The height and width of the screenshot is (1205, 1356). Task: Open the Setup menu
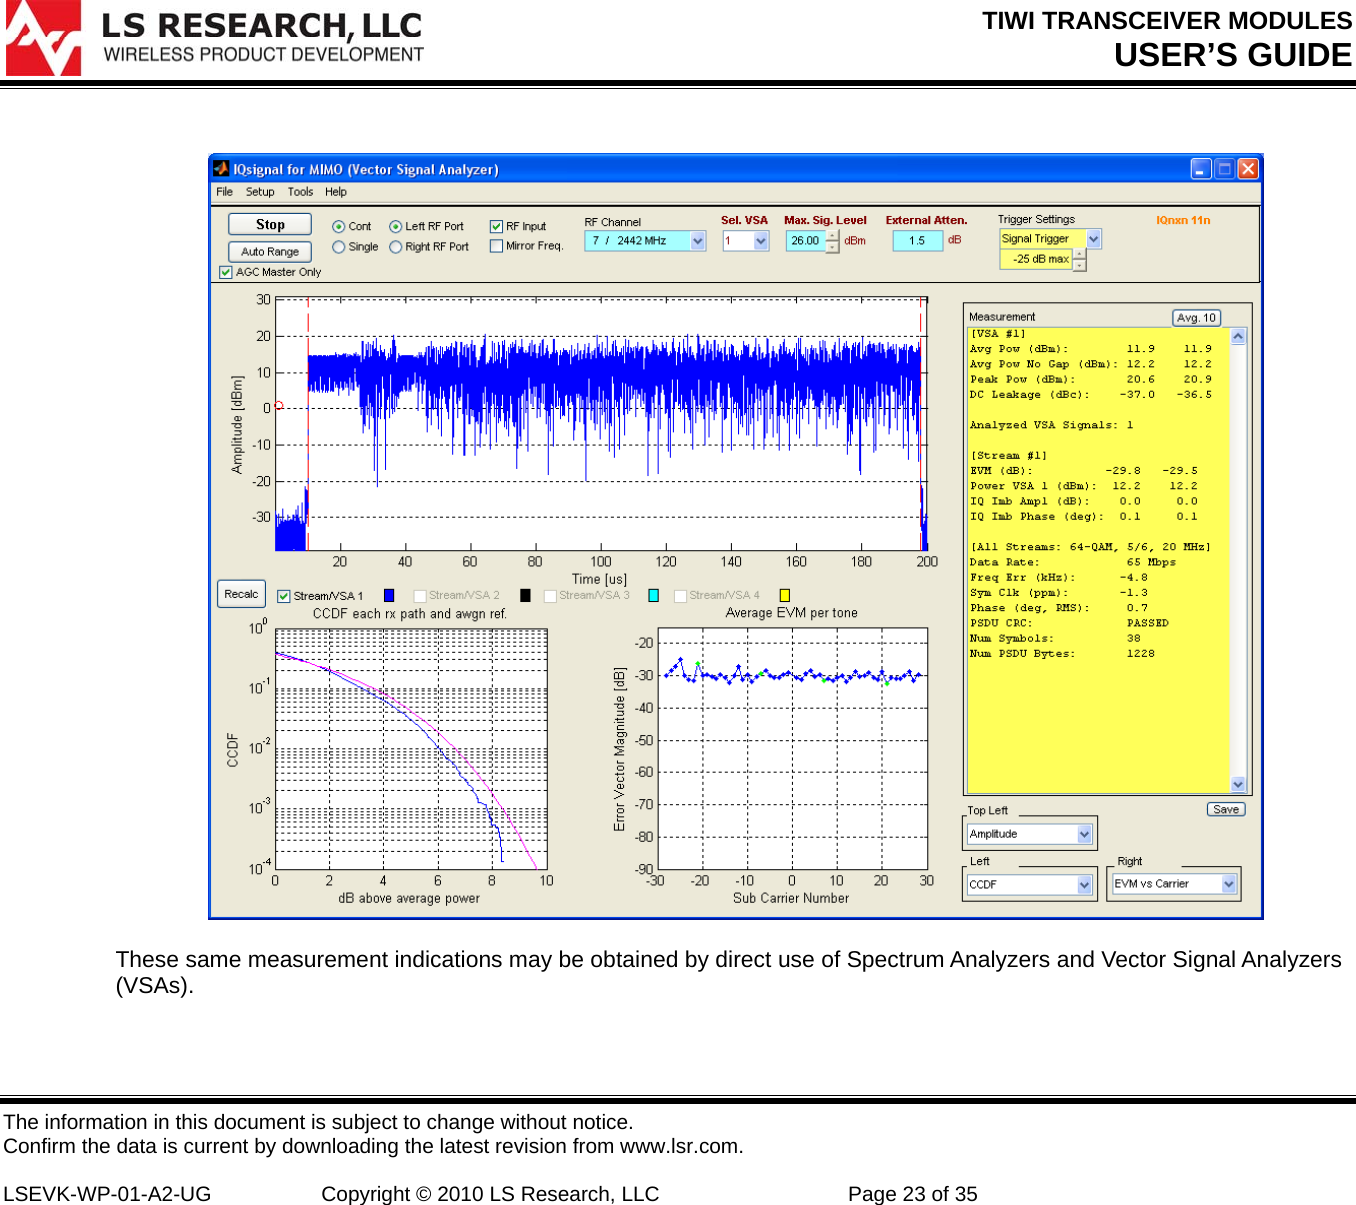(x=260, y=192)
